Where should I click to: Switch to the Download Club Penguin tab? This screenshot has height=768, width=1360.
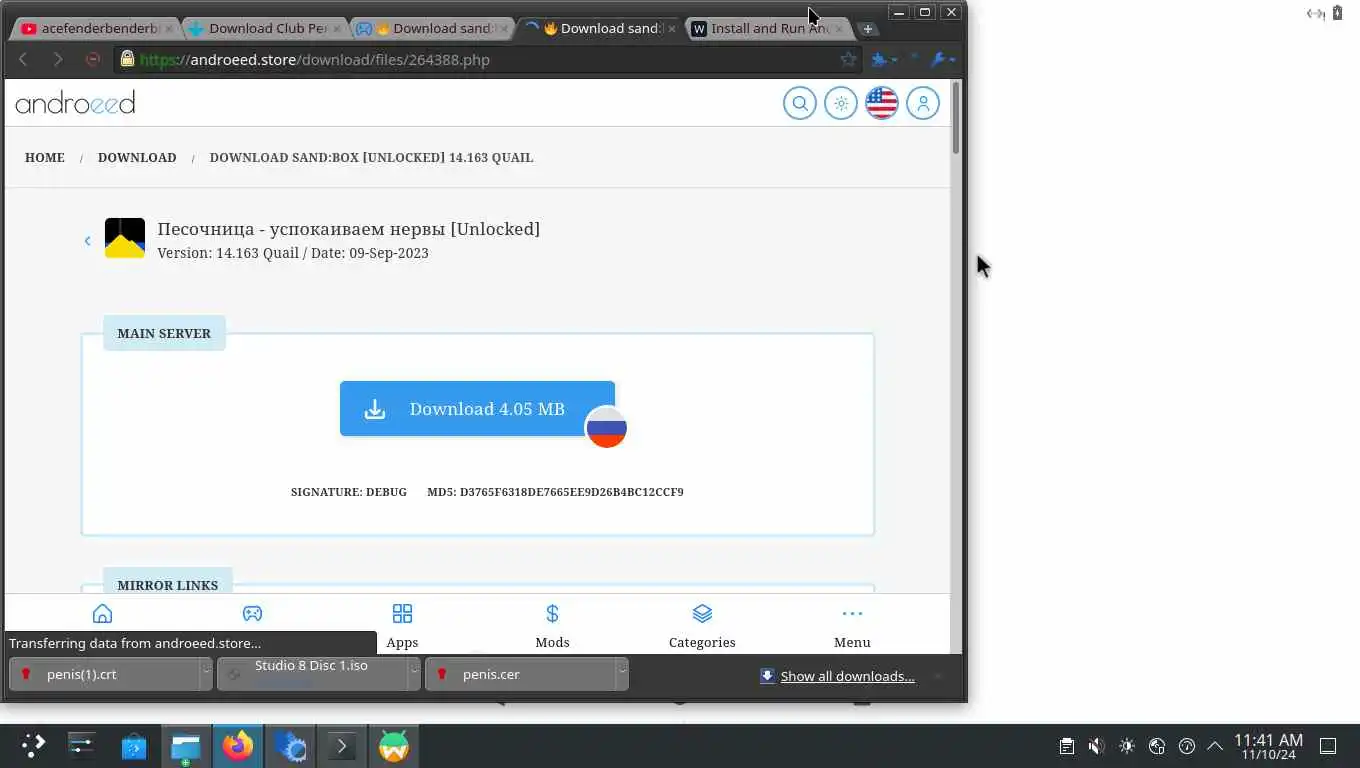point(265,28)
